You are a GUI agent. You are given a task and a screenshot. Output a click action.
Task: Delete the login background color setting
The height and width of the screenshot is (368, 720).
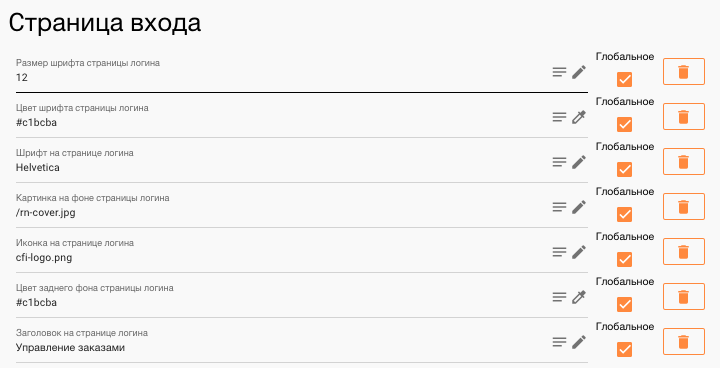[684, 297]
